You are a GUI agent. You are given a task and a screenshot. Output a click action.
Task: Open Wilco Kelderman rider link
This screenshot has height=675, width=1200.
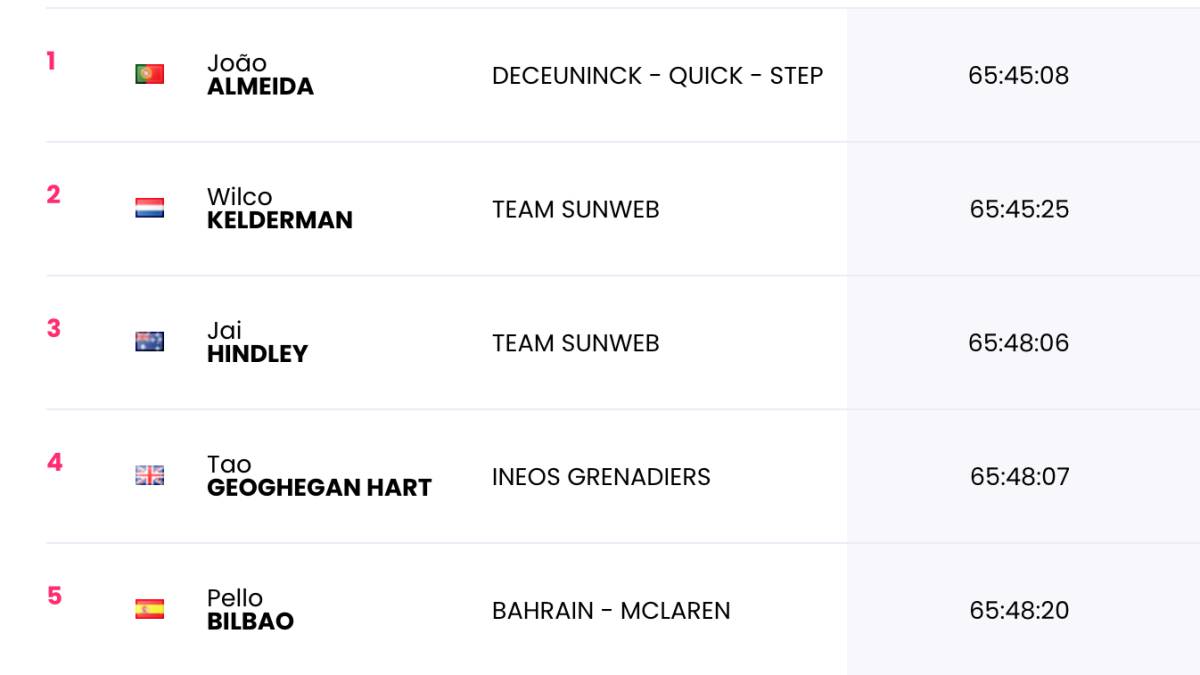[x=280, y=209]
